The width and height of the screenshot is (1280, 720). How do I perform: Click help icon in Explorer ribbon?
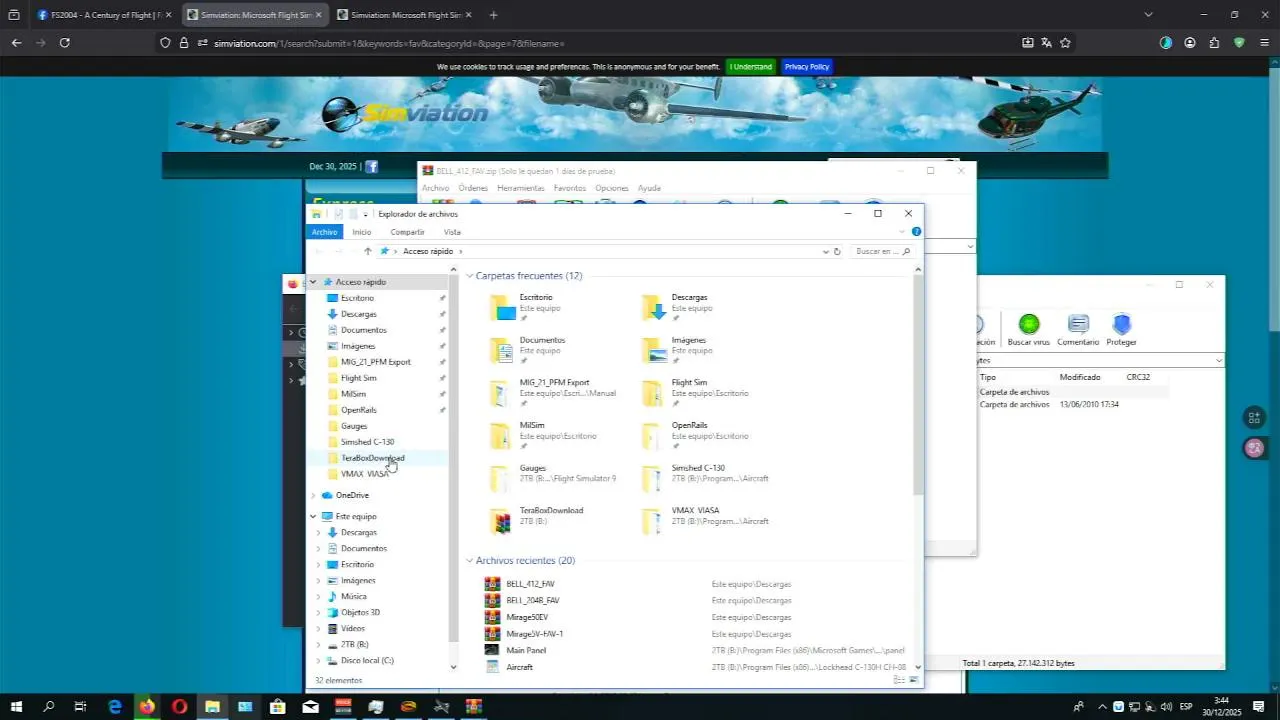916,231
